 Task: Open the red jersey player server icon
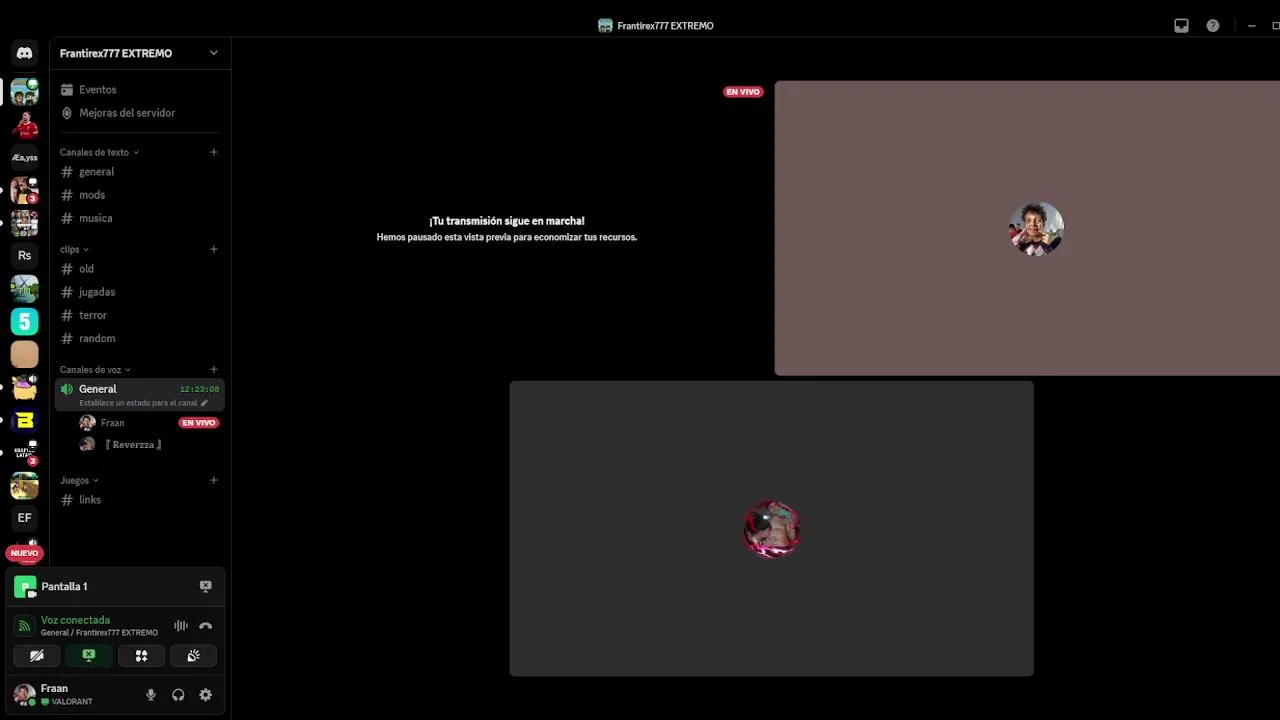24,124
